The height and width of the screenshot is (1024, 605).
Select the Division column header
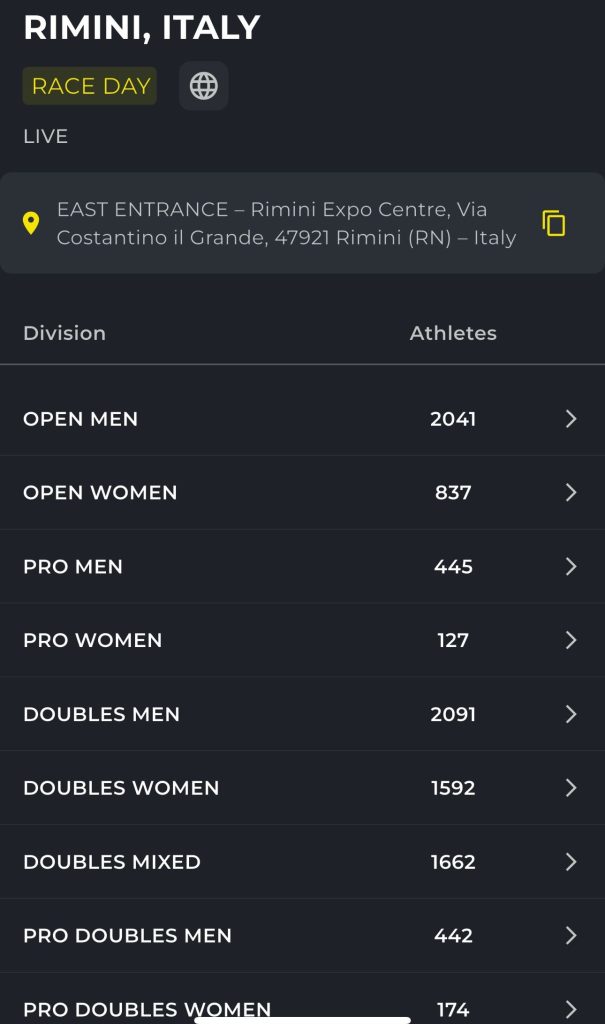pos(64,333)
